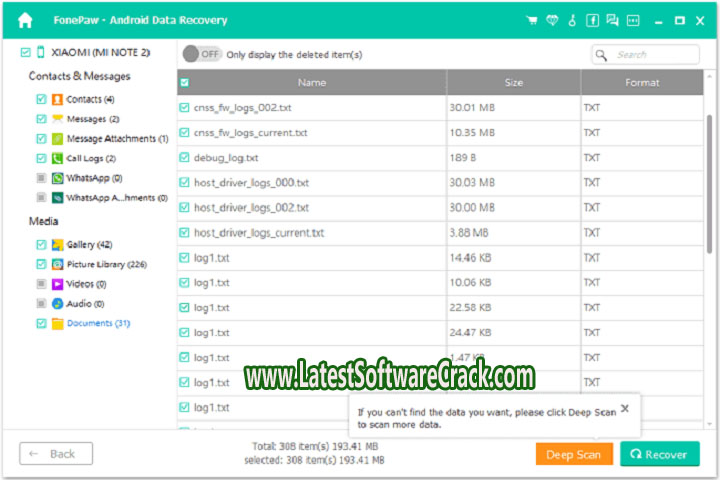The height and width of the screenshot is (480, 720).
Task: Uncheck the Call Logs (2) checkbox
Action: (x=41, y=158)
